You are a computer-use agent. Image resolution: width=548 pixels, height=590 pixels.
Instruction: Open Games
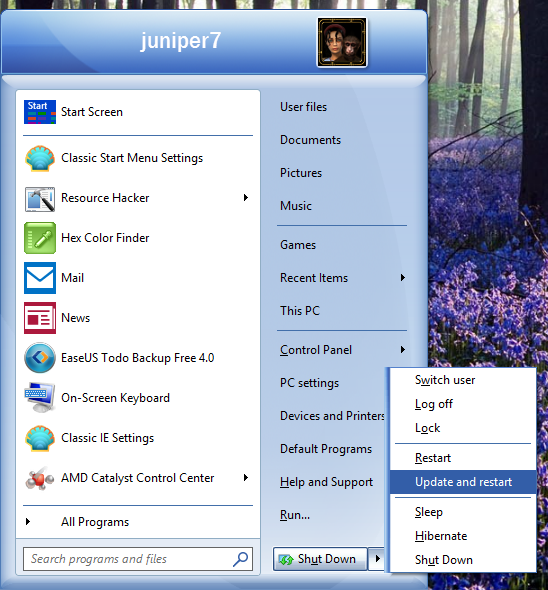click(298, 245)
